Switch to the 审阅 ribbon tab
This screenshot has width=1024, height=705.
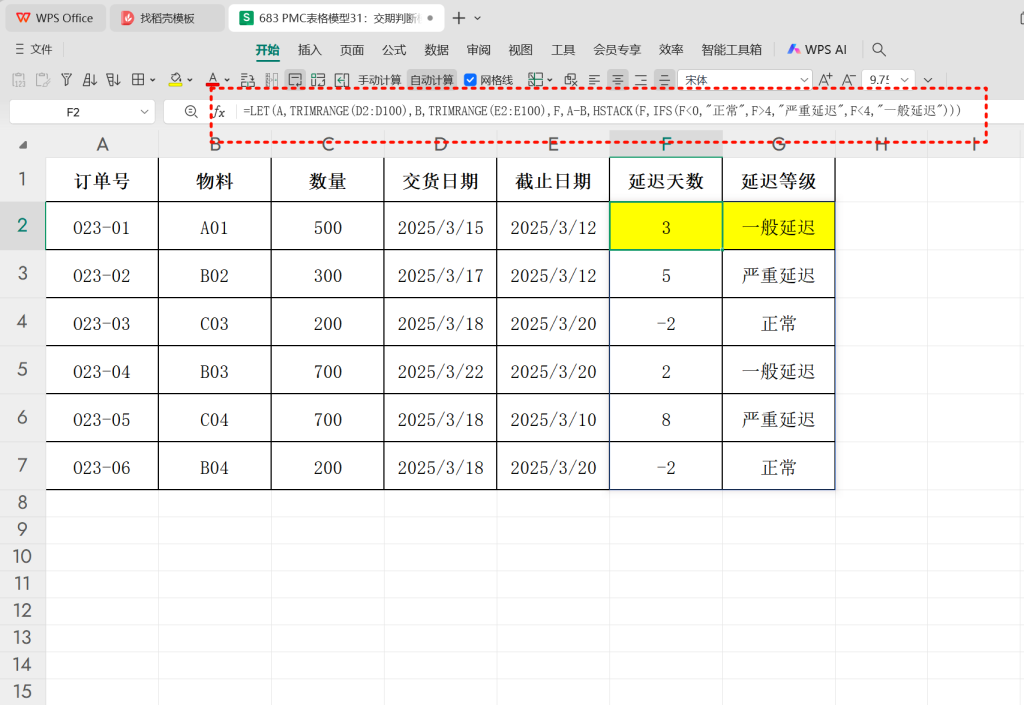coord(478,50)
